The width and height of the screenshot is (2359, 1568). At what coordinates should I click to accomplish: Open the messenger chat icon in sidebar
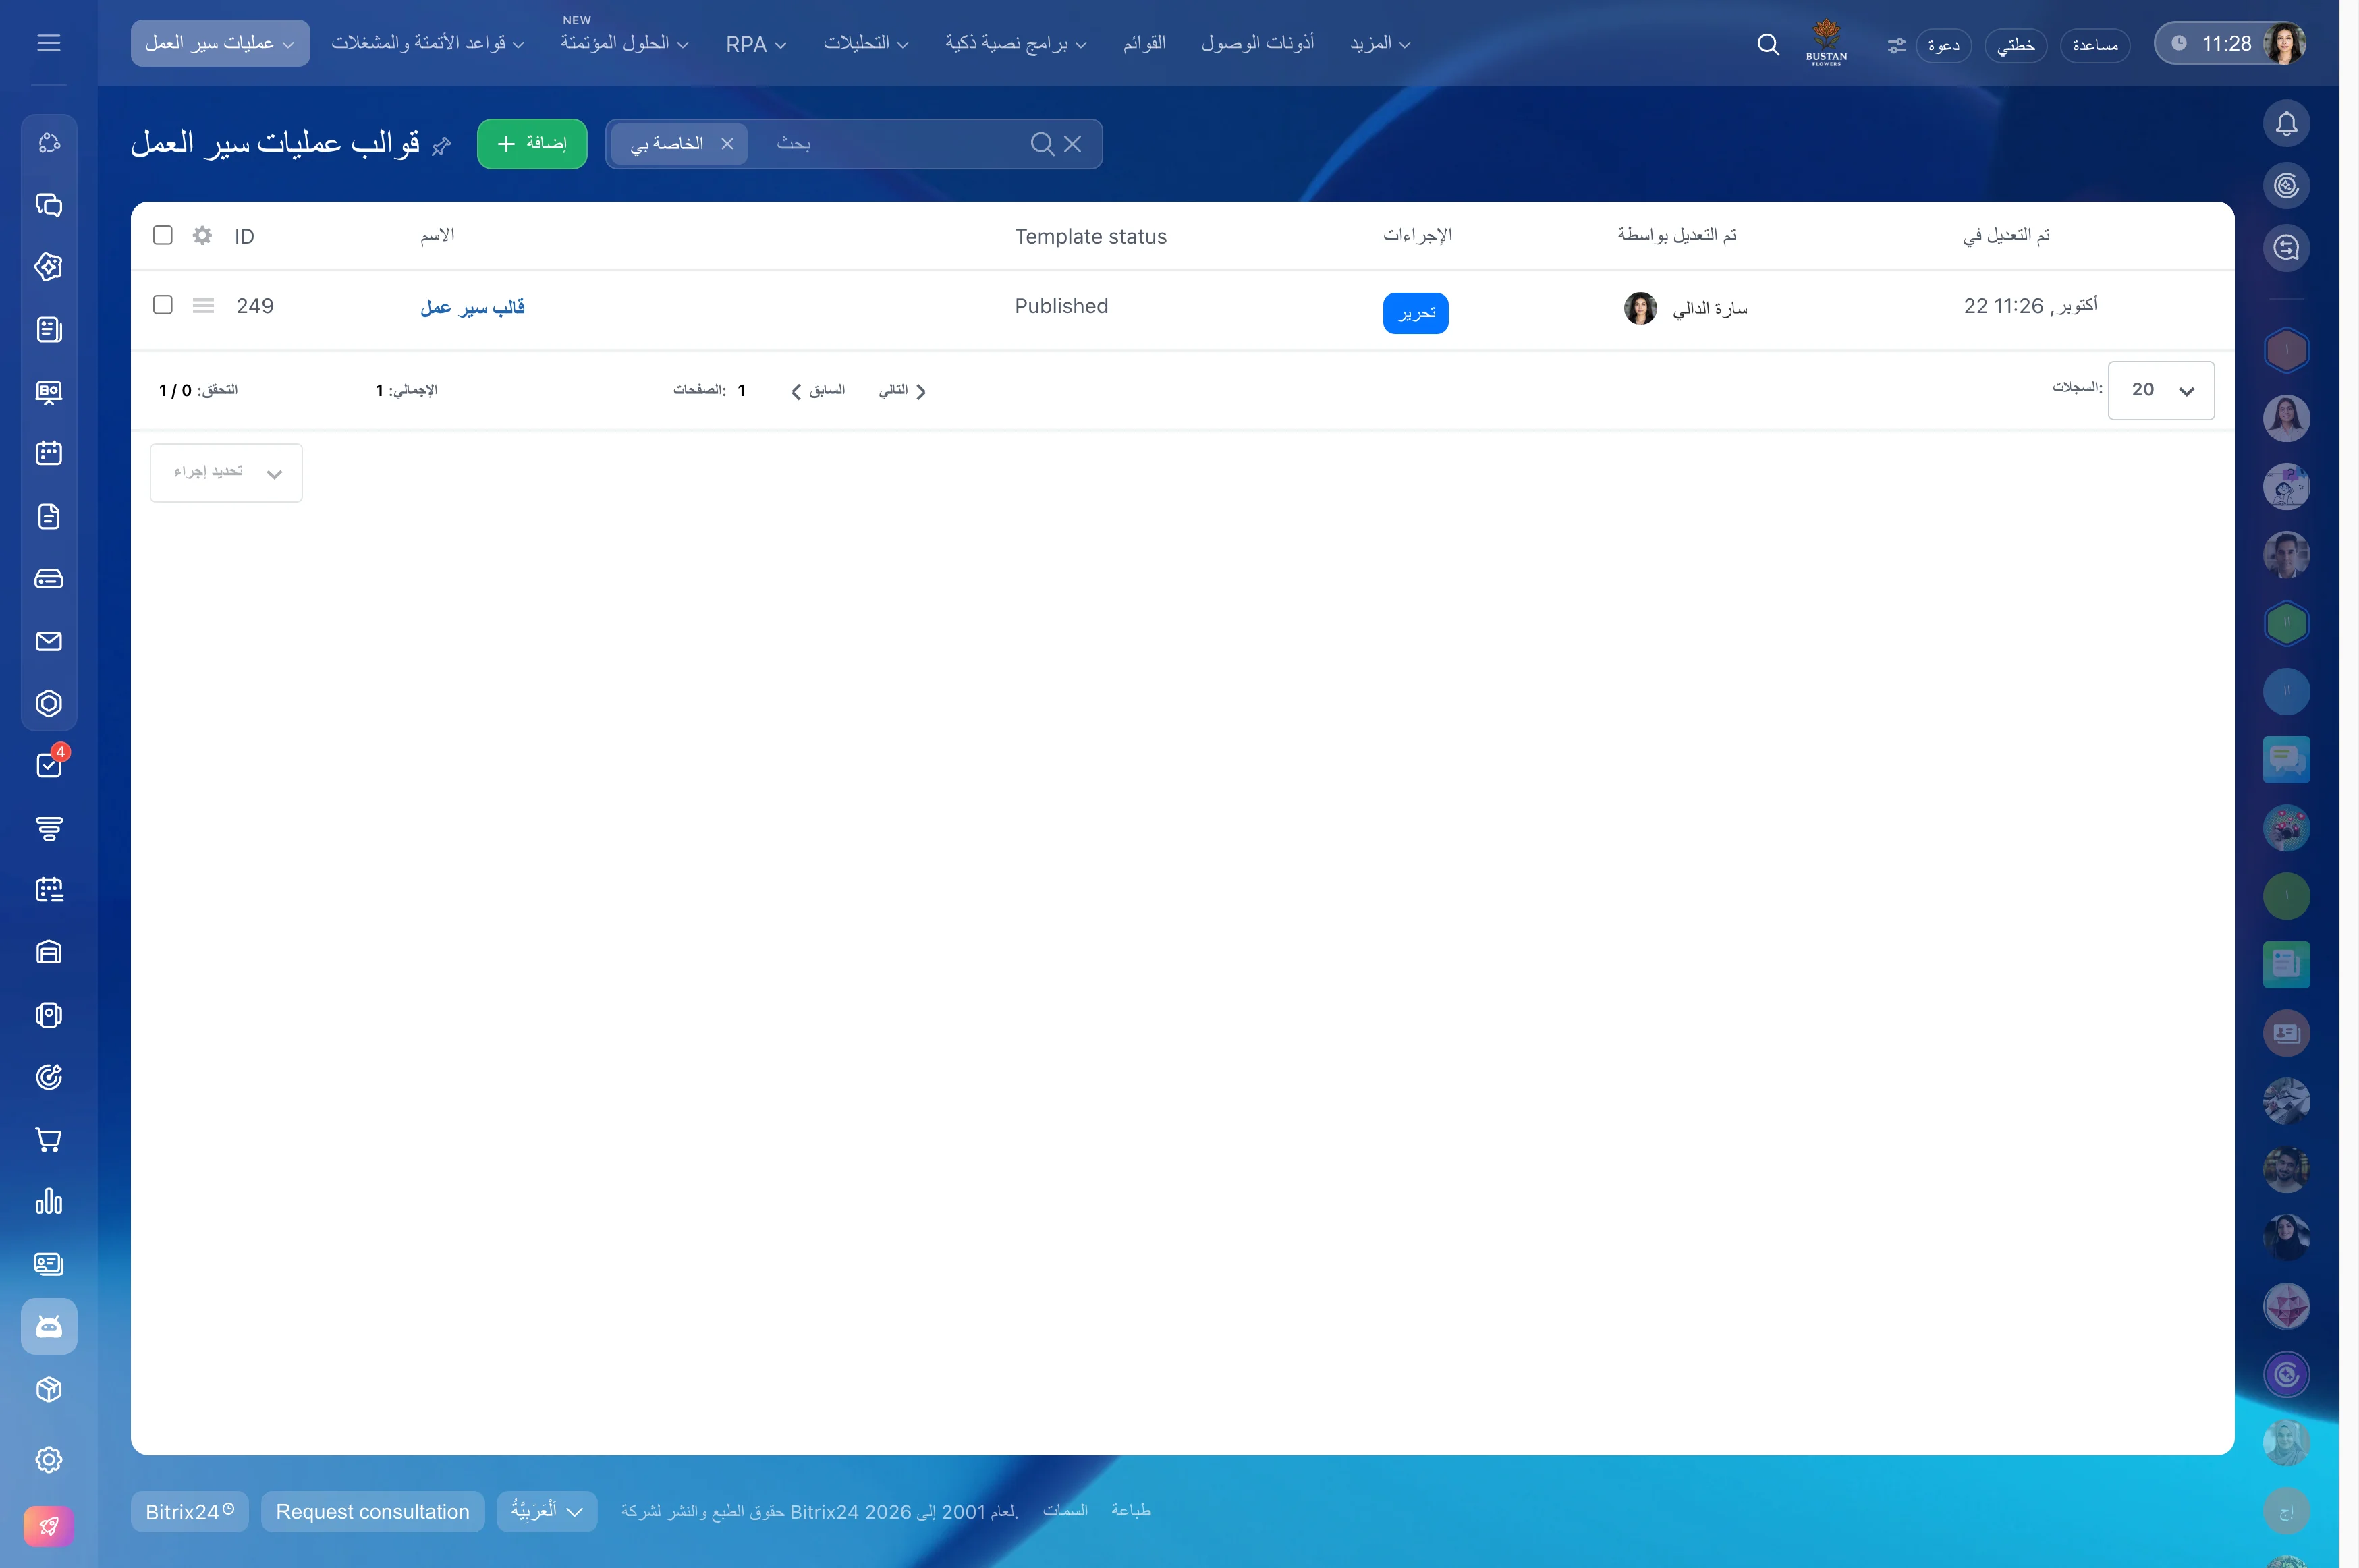(x=48, y=205)
